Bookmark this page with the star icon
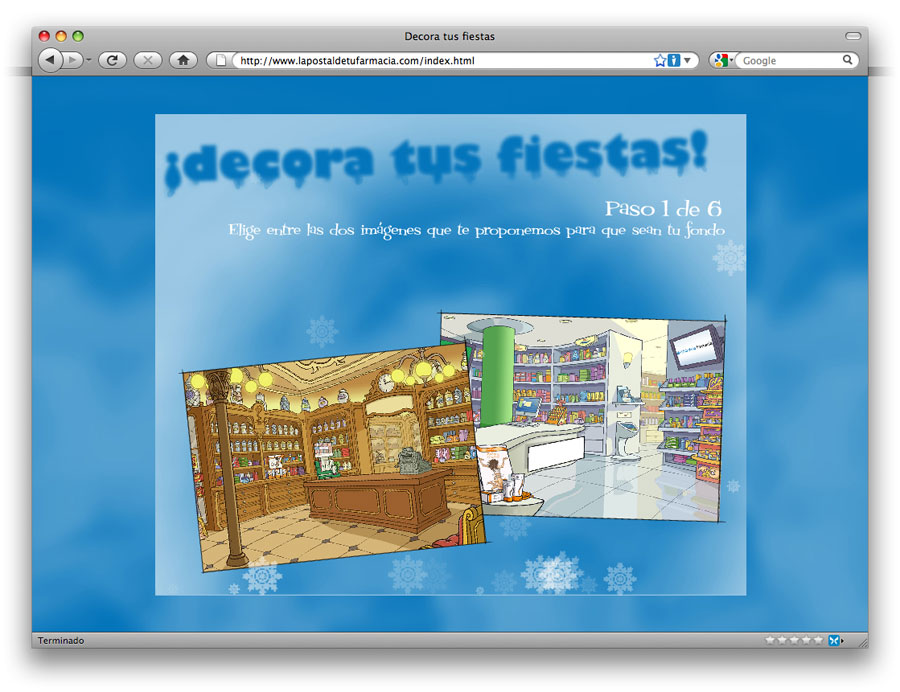Image resolution: width=900 pixels, height=692 pixels. click(660, 60)
